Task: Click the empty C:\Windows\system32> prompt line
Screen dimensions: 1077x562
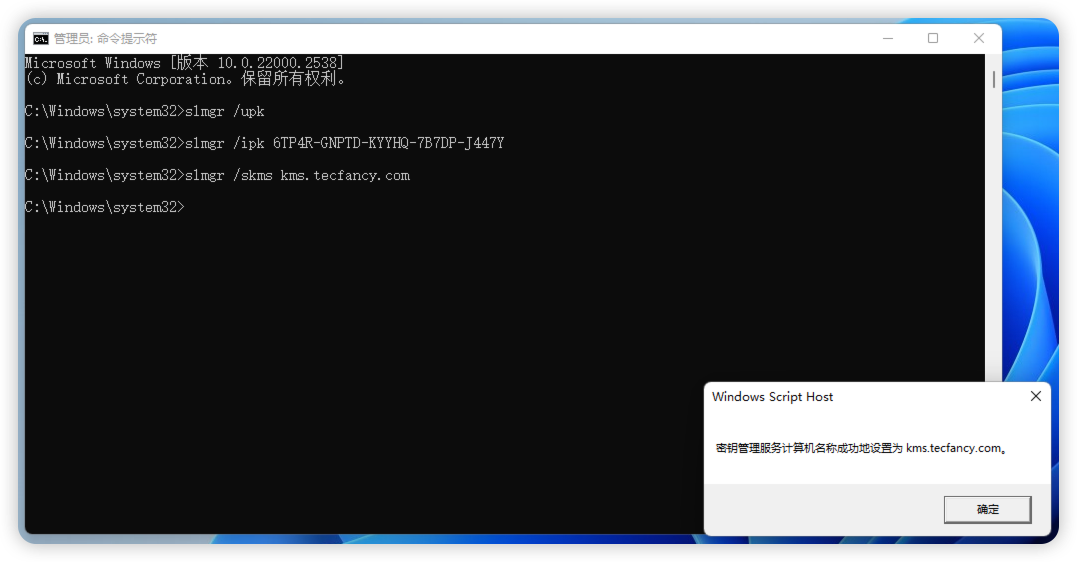Action: tap(105, 207)
